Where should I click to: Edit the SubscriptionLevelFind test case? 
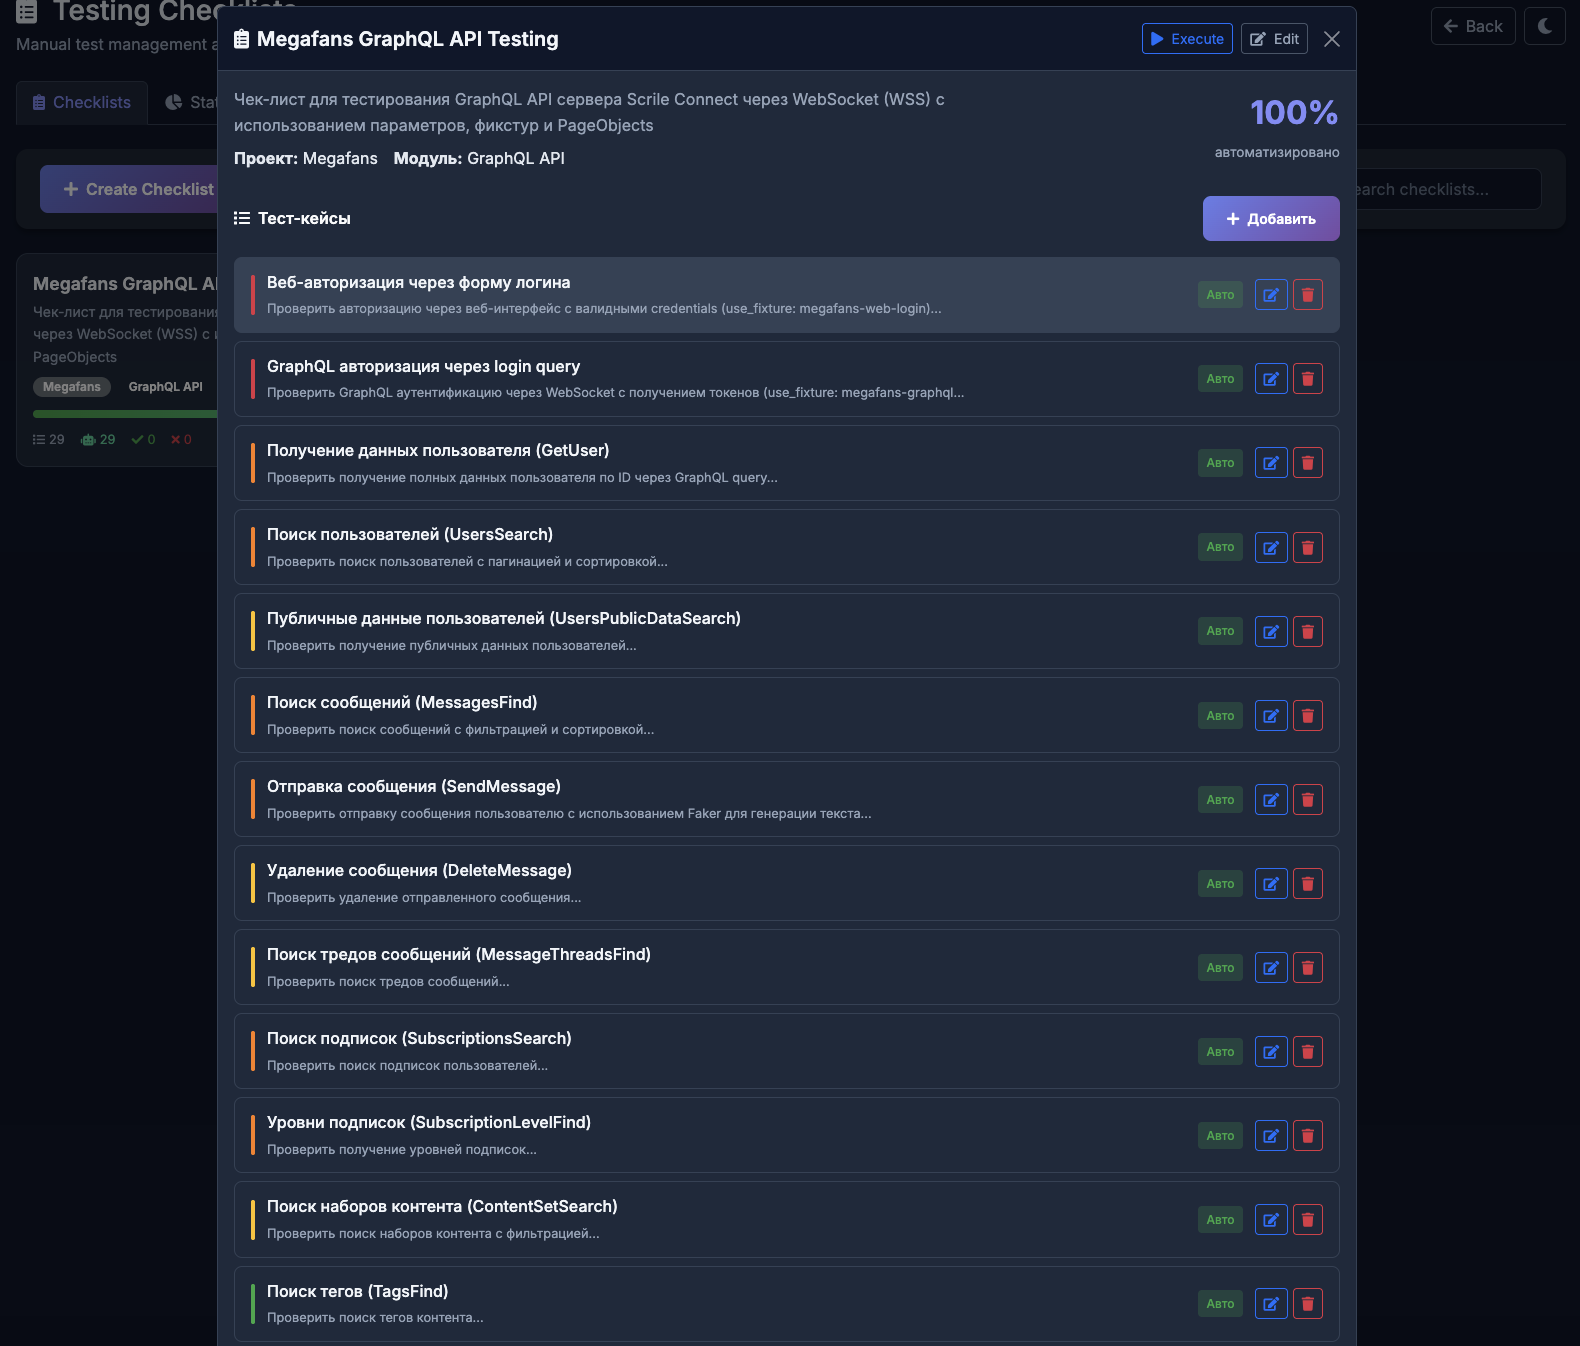point(1271,1135)
